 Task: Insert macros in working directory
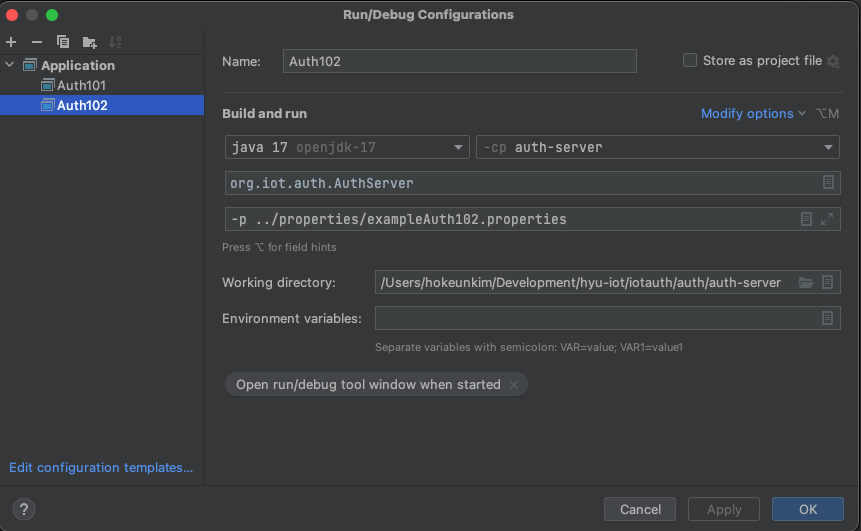[x=828, y=282]
